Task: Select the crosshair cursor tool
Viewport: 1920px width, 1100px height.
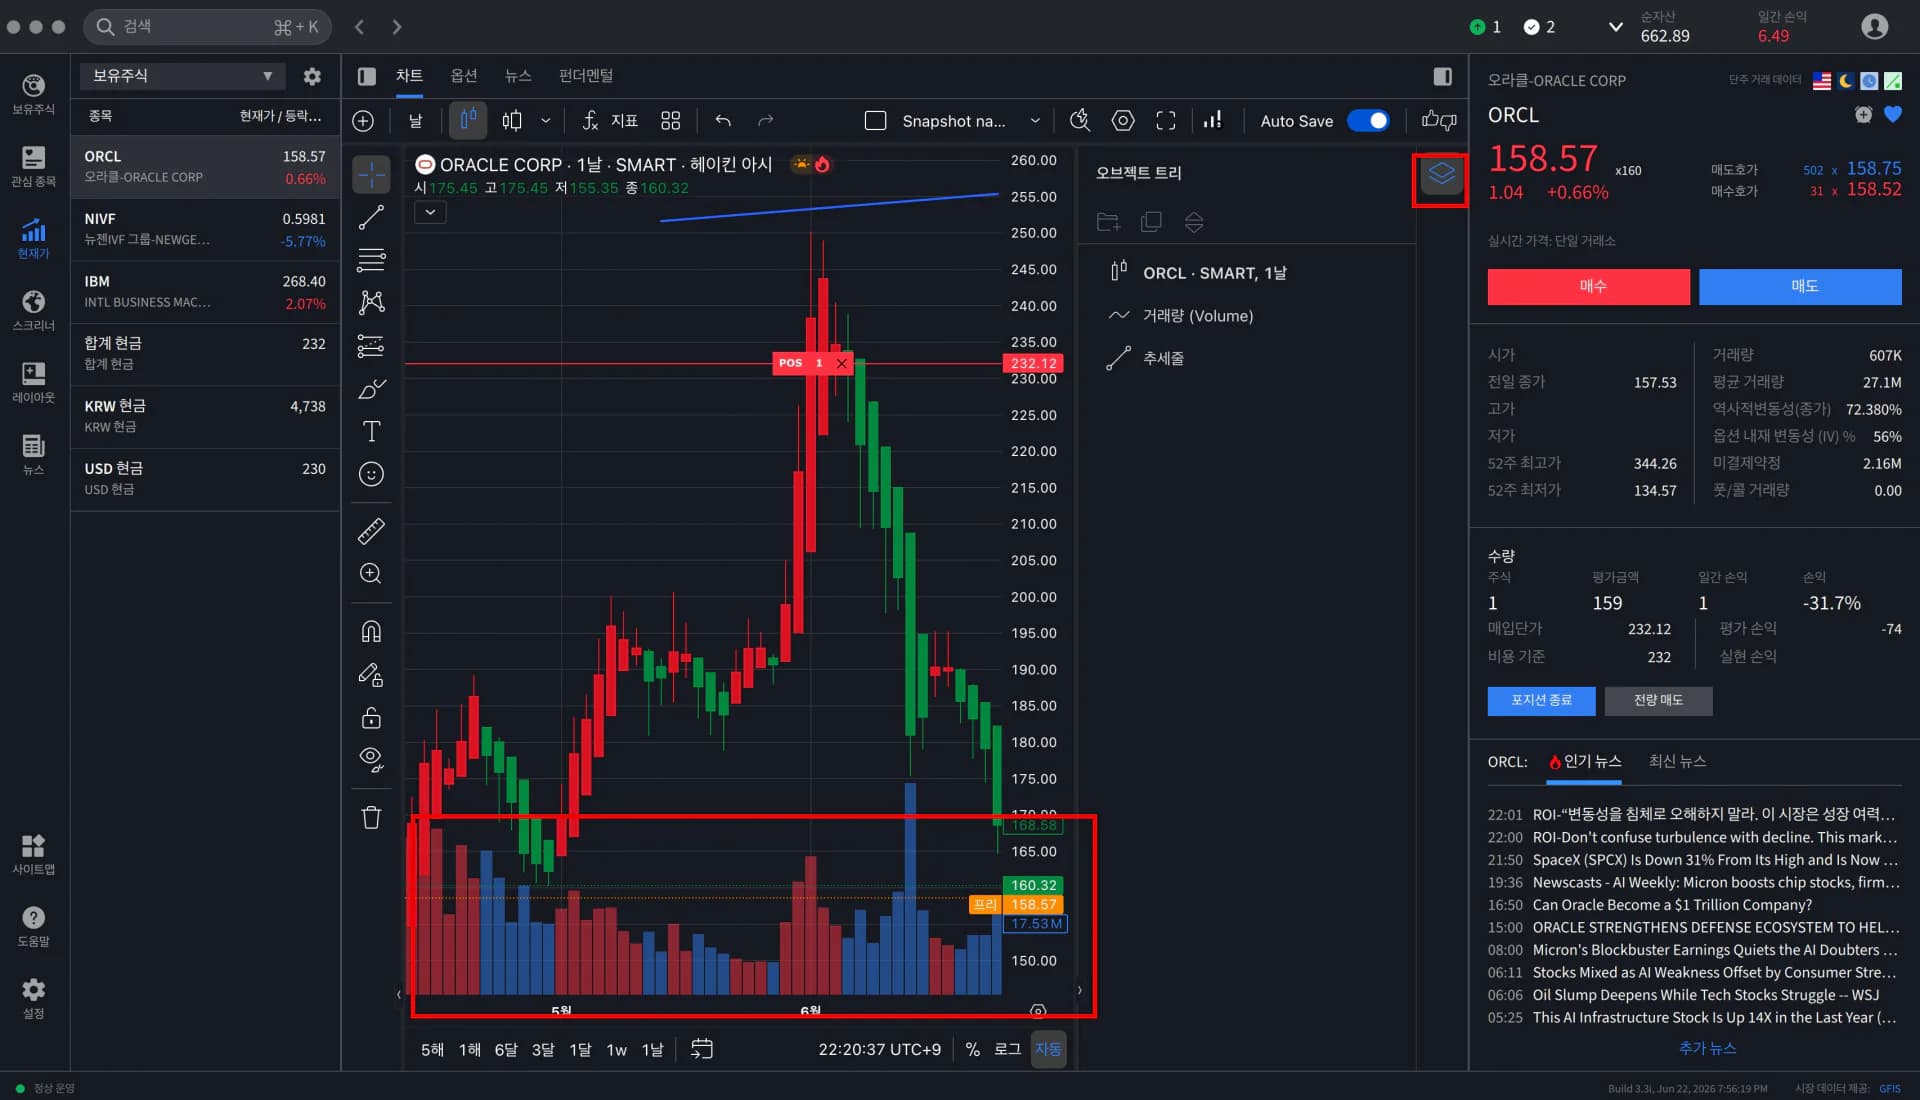Action: click(x=371, y=175)
